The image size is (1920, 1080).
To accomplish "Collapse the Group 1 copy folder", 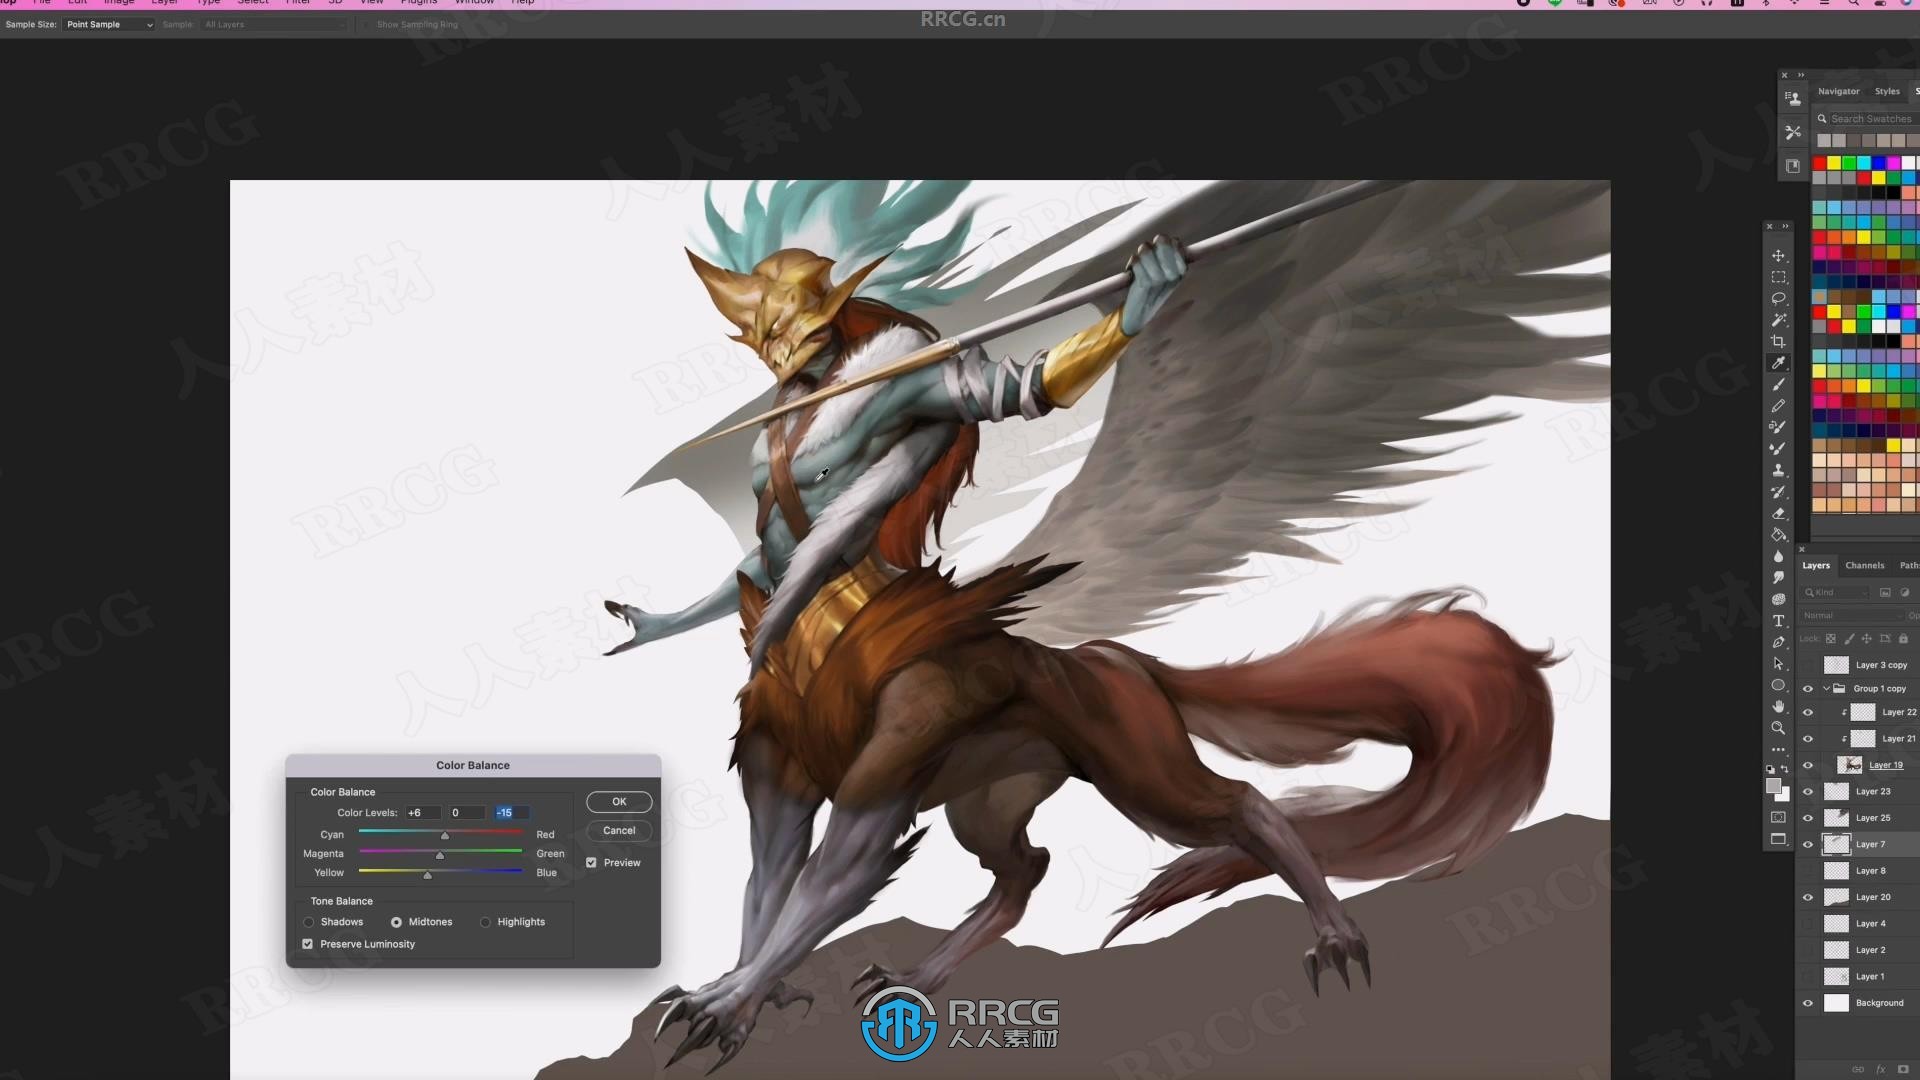I will [x=1826, y=689].
